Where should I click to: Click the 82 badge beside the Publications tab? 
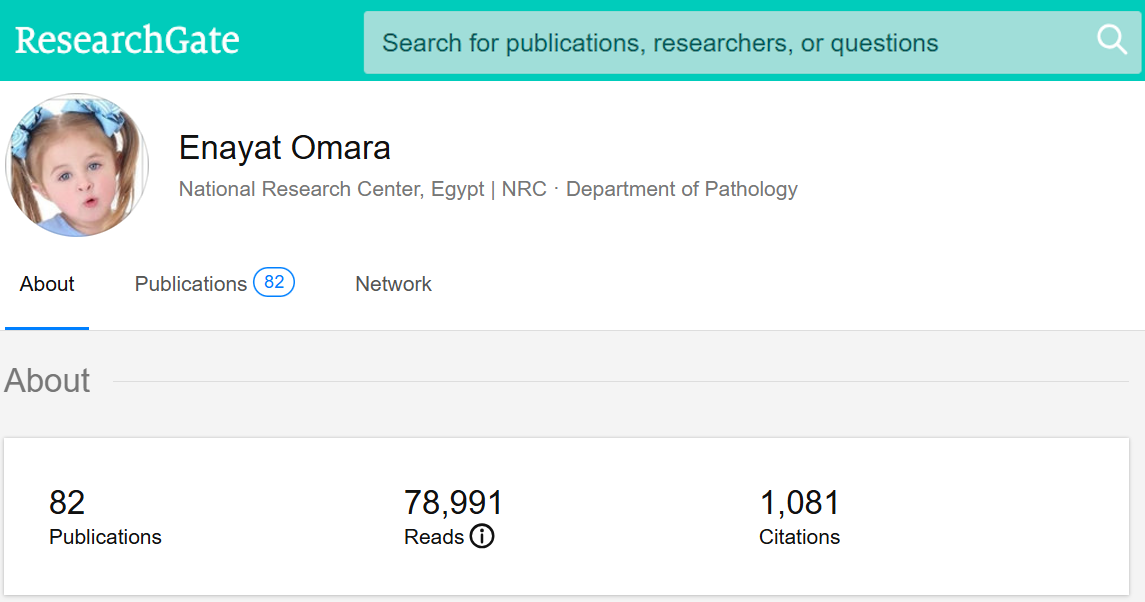click(273, 283)
